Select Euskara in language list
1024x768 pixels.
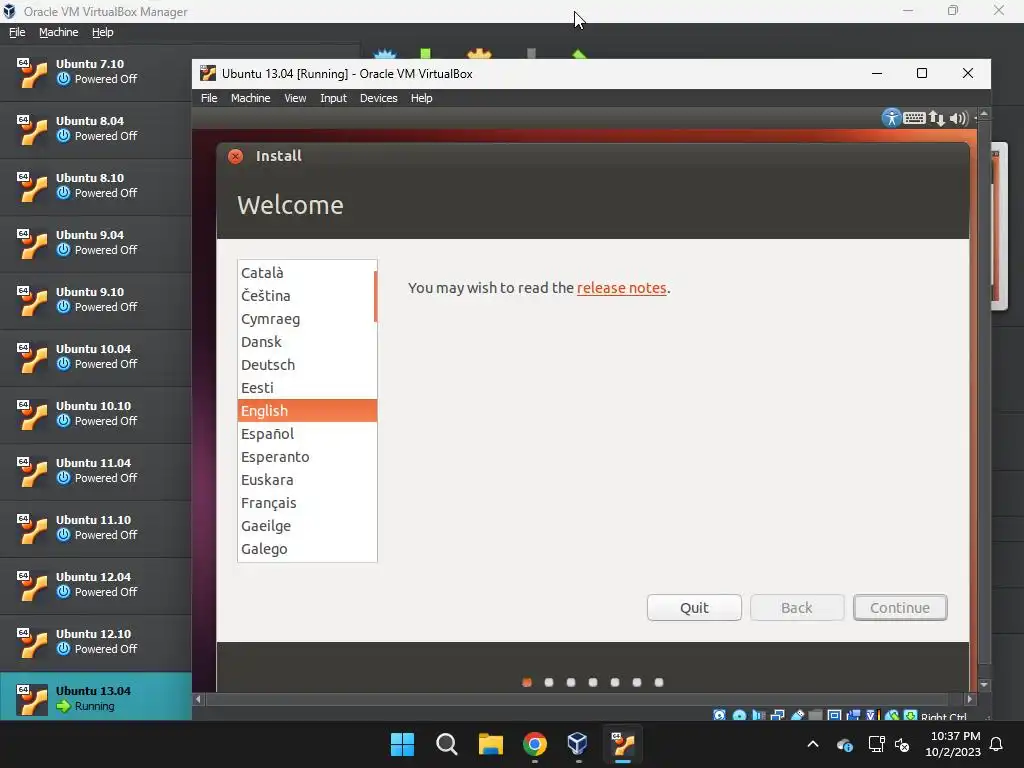306,479
